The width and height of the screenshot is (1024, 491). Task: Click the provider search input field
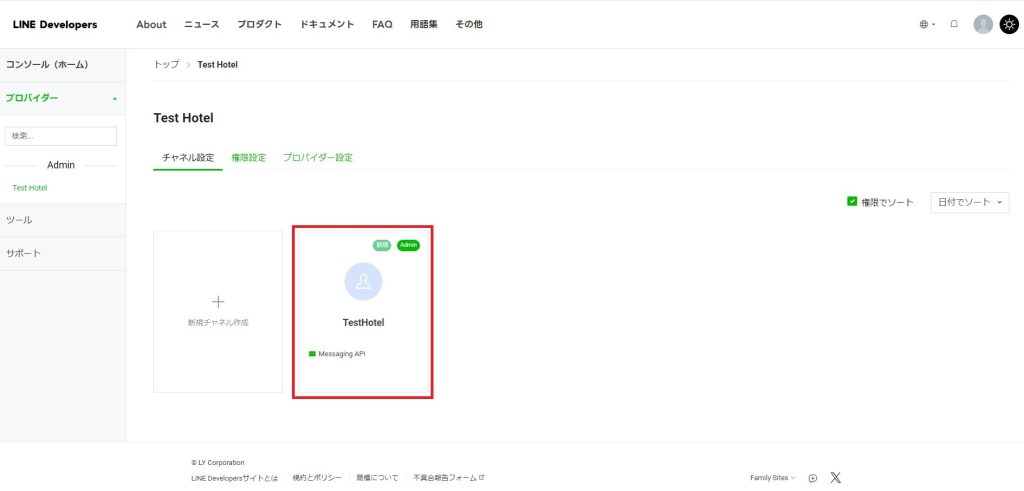(x=61, y=136)
